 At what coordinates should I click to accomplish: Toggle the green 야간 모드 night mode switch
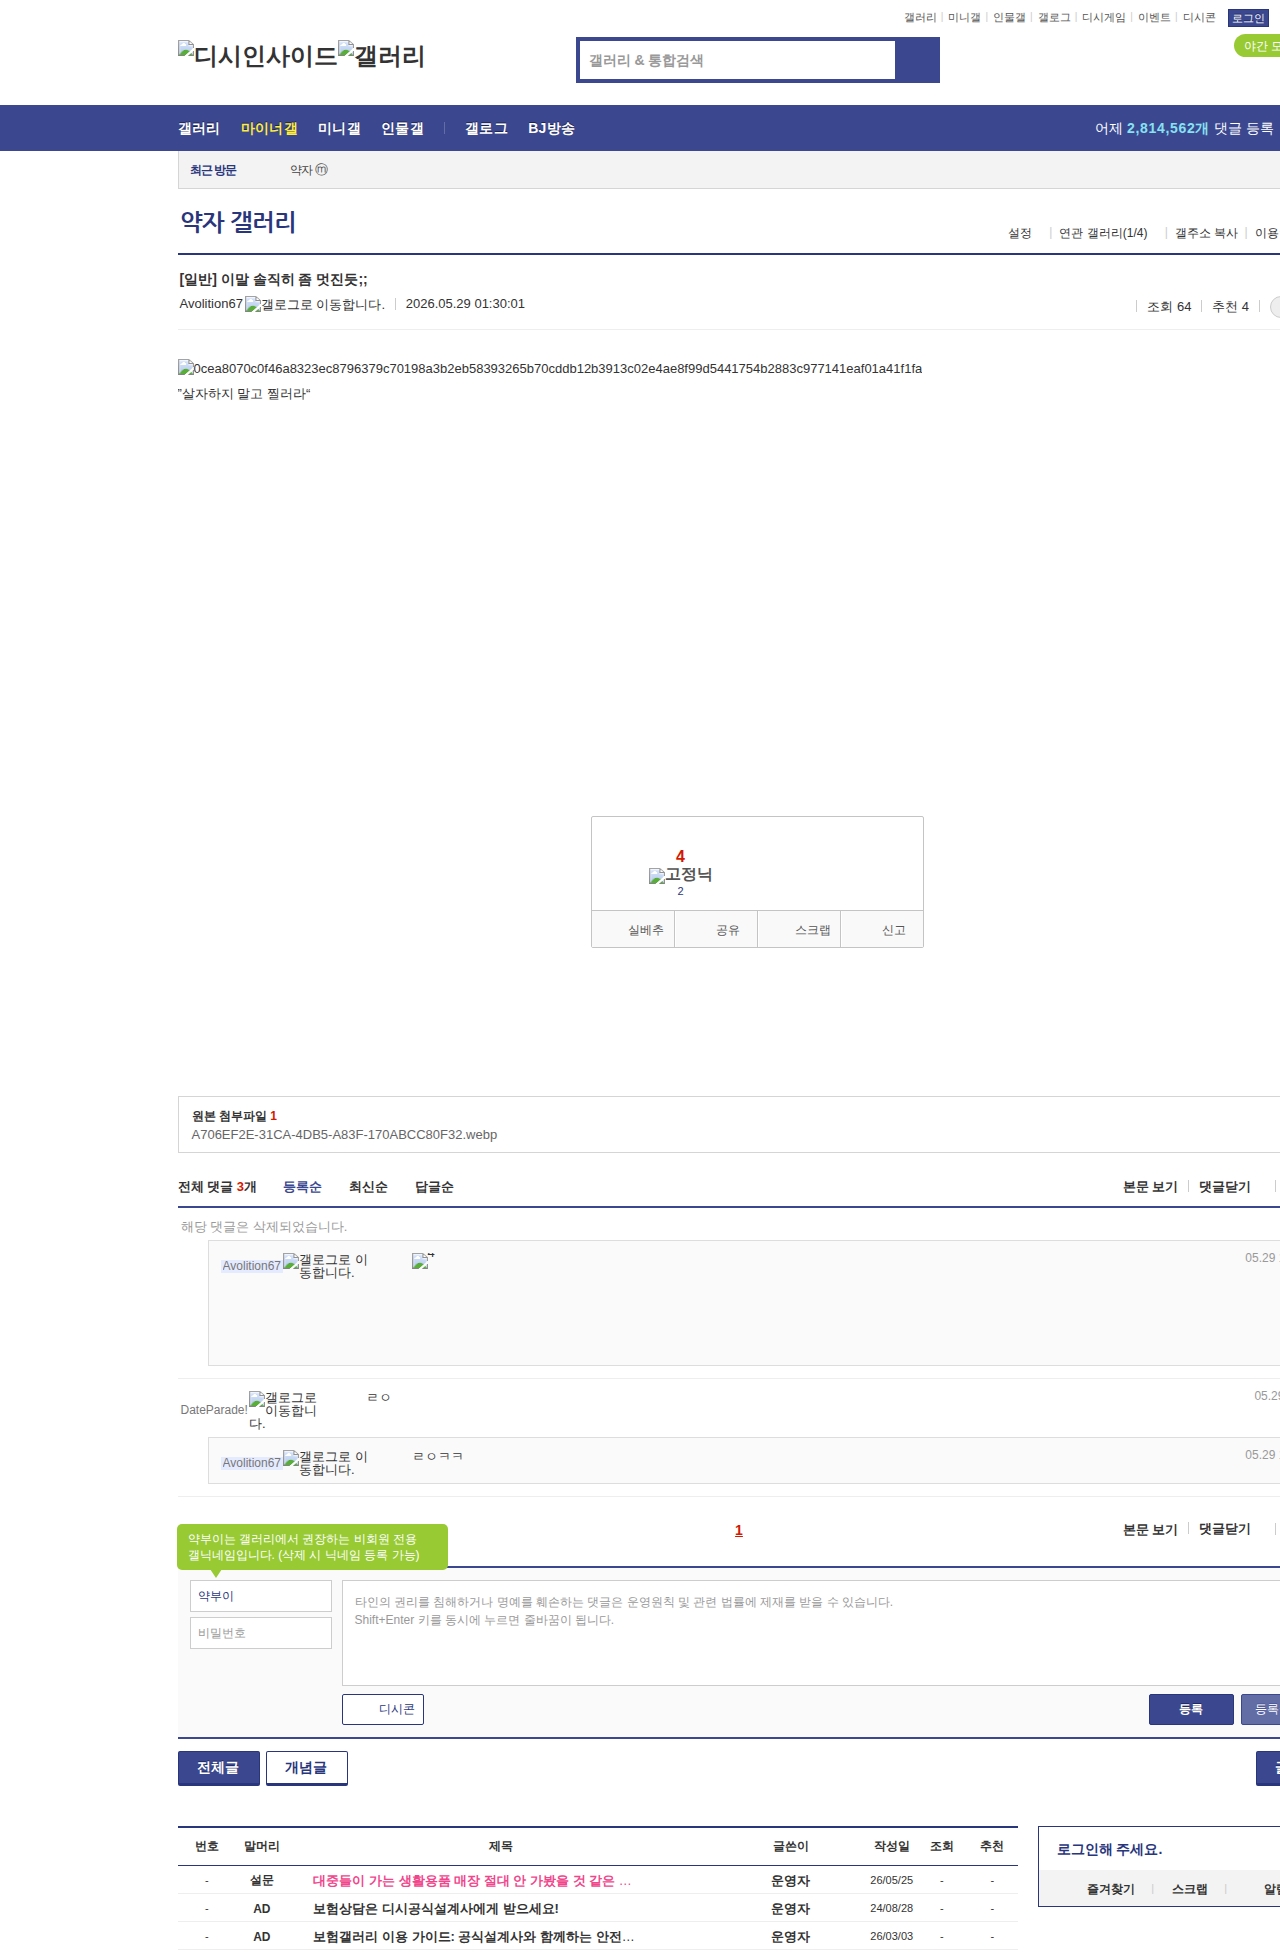pyautogui.click(x=1258, y=46)
